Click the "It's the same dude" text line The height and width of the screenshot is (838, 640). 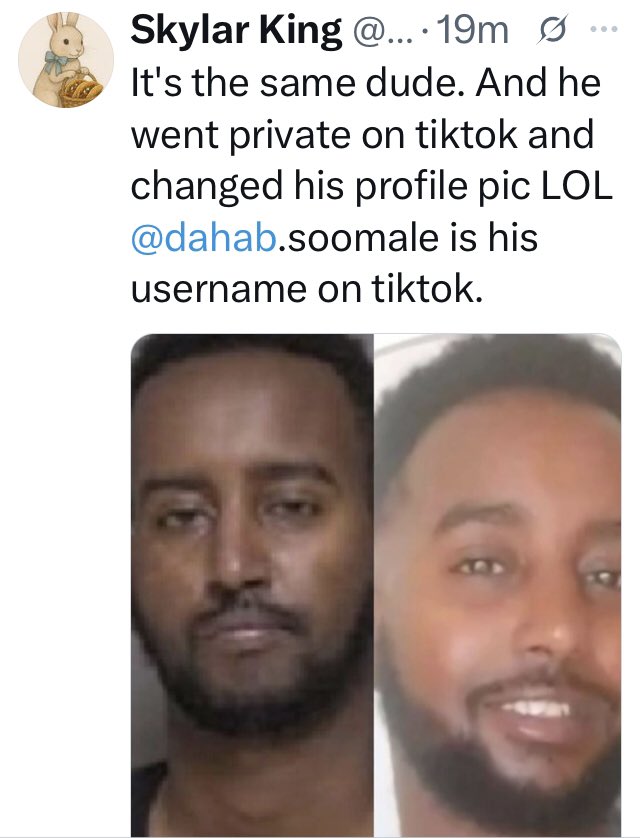[366, 84]
